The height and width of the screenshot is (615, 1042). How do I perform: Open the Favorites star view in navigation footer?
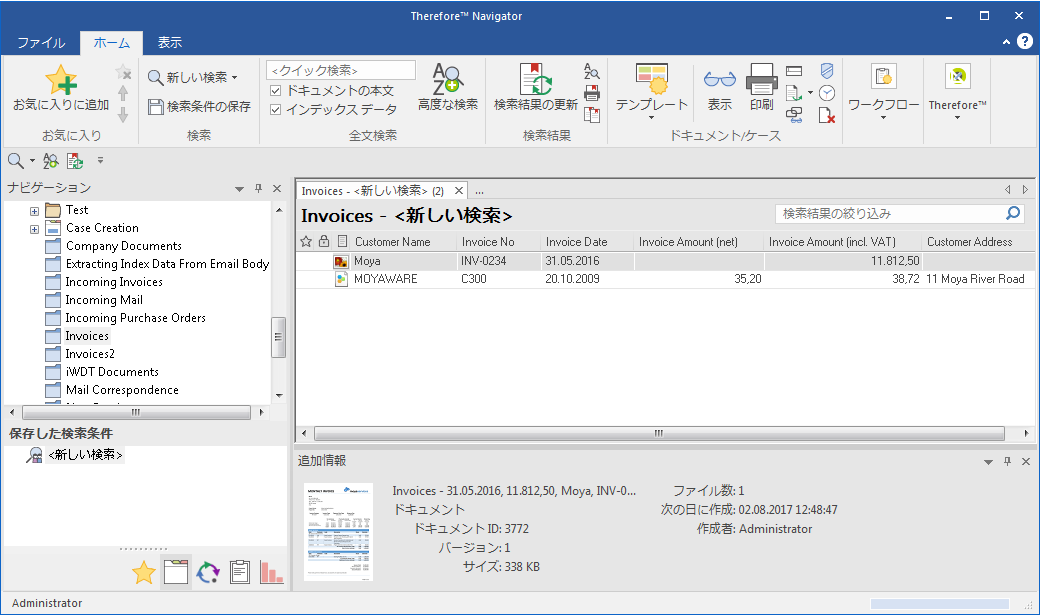pos(144,572)
